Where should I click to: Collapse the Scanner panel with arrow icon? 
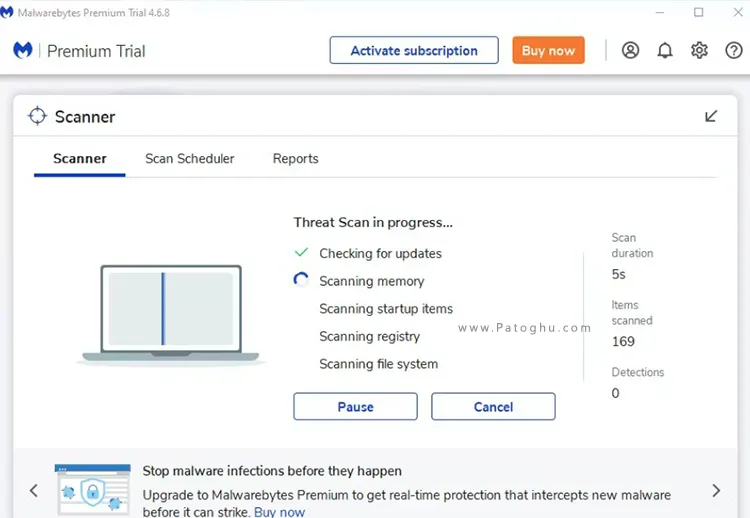click(711, 116)
